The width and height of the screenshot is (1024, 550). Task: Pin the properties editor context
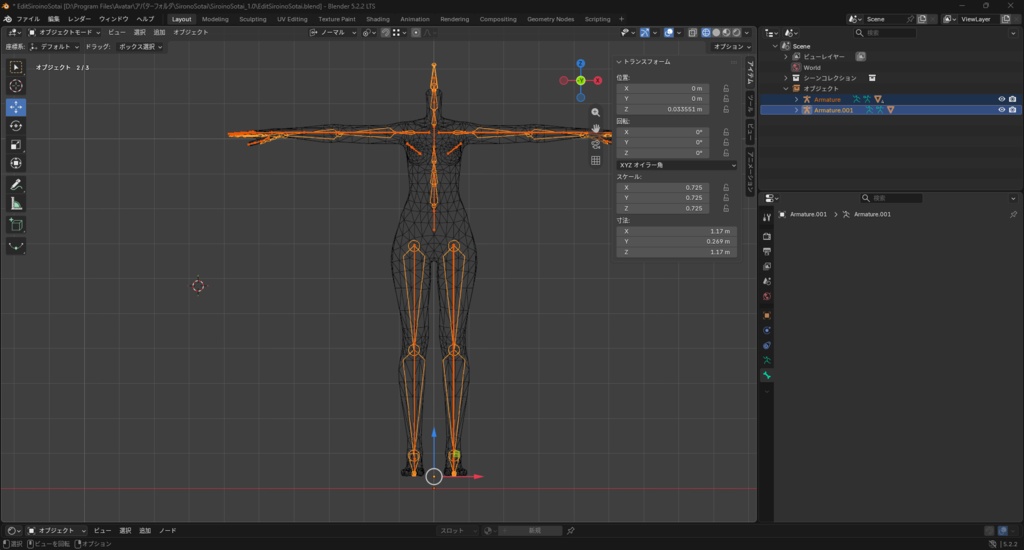coord(1013,214)
